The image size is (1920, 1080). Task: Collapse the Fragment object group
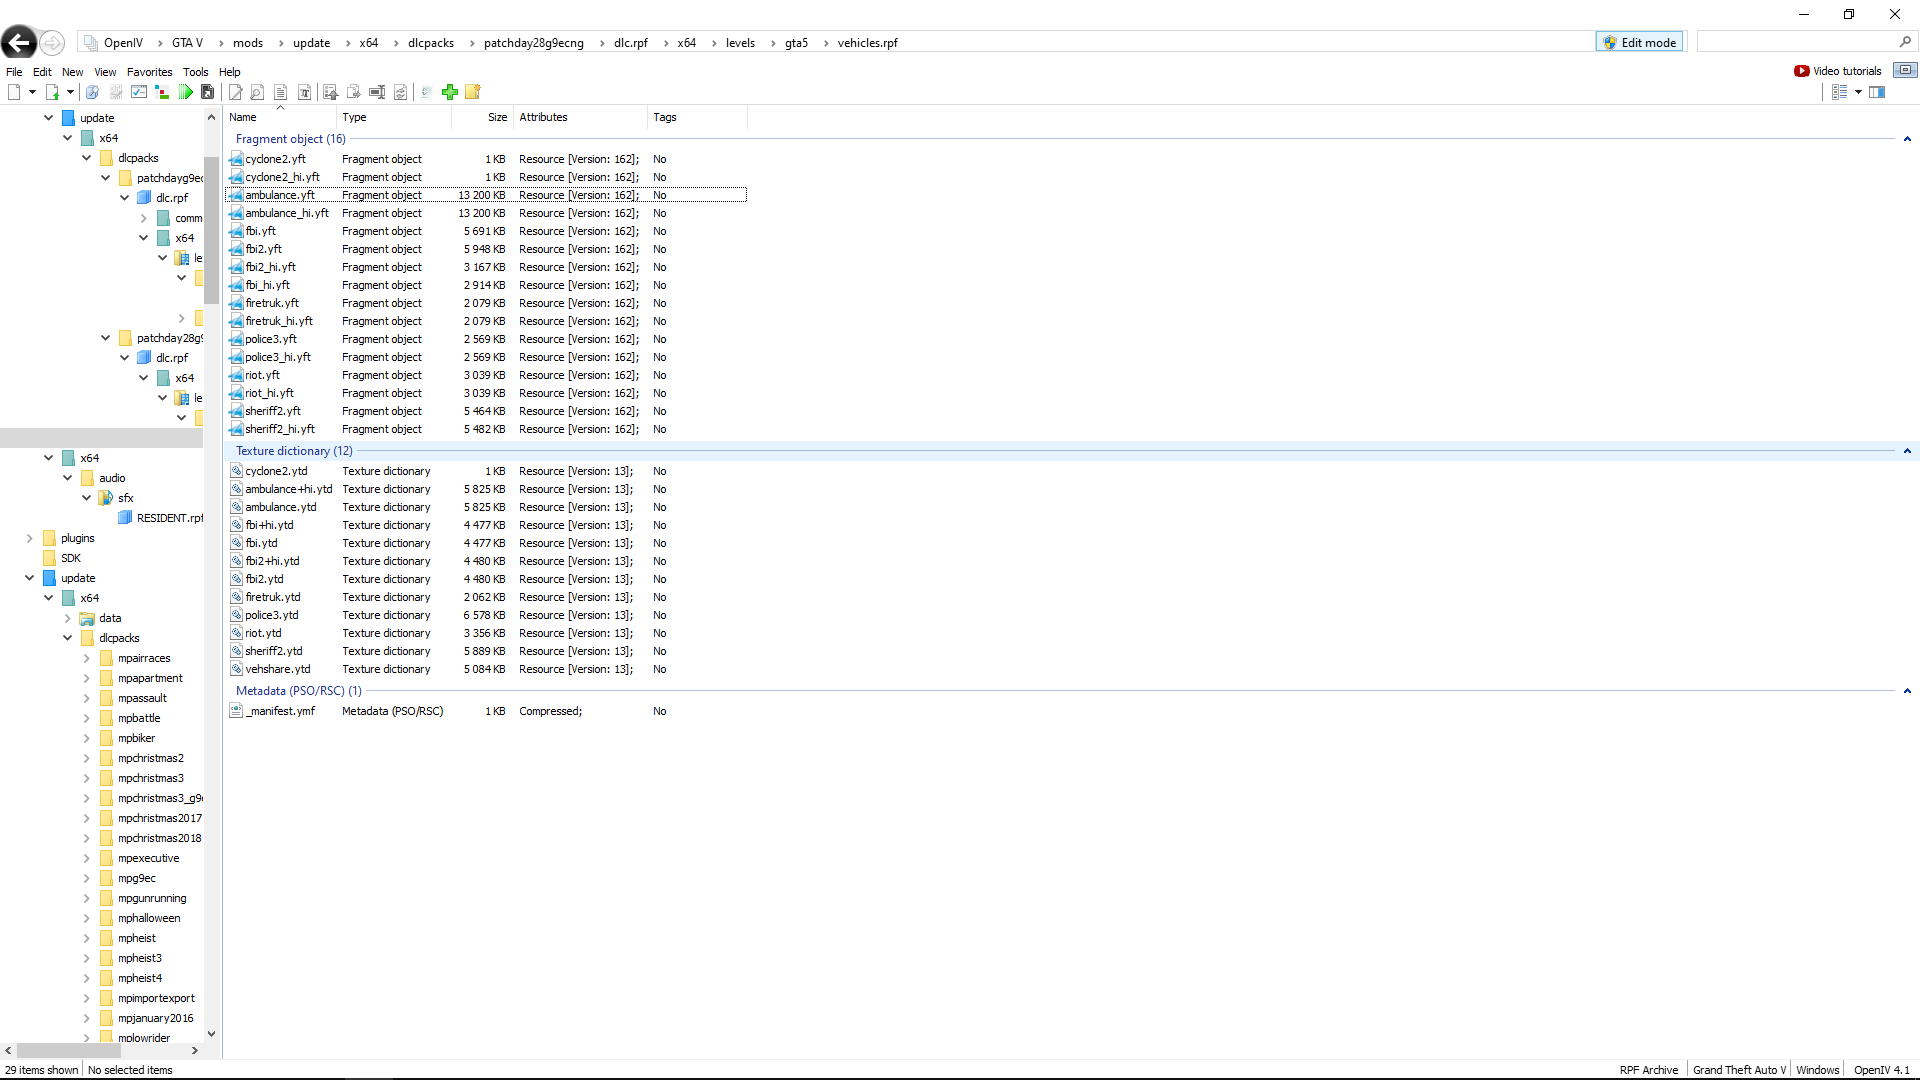pos(1907,139)
